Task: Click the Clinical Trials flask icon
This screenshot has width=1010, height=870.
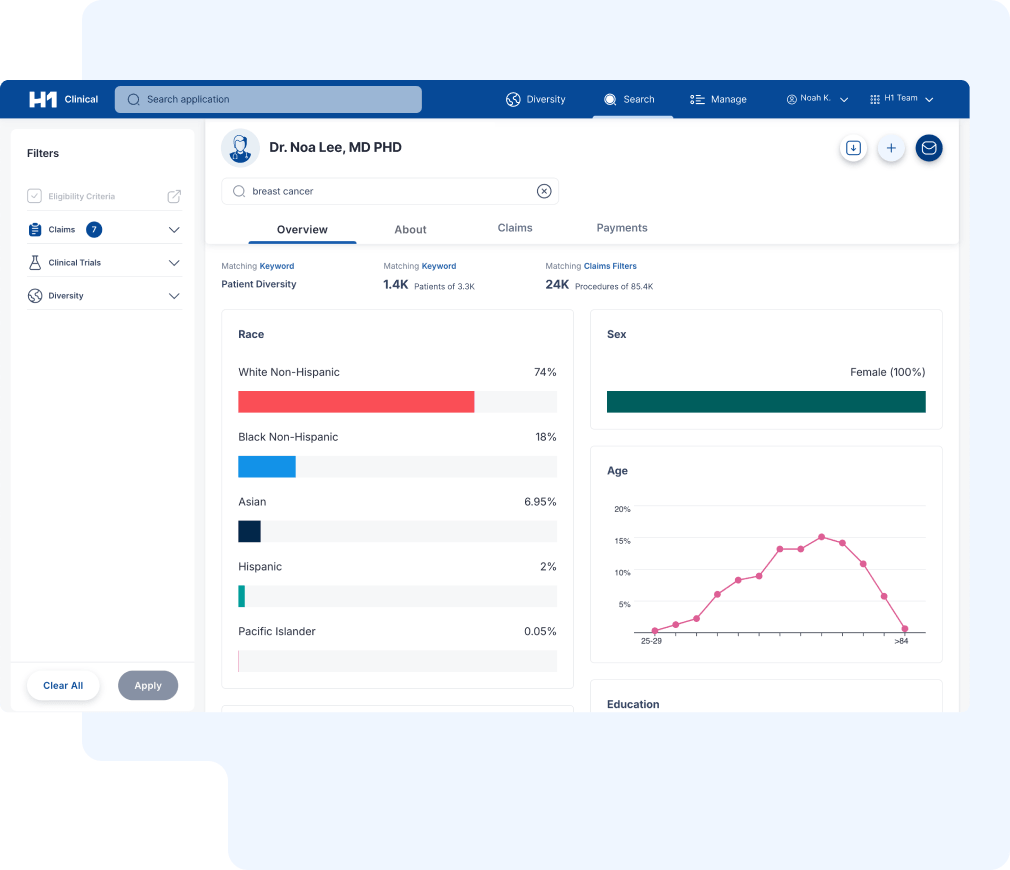Action: tap(35, 263)
